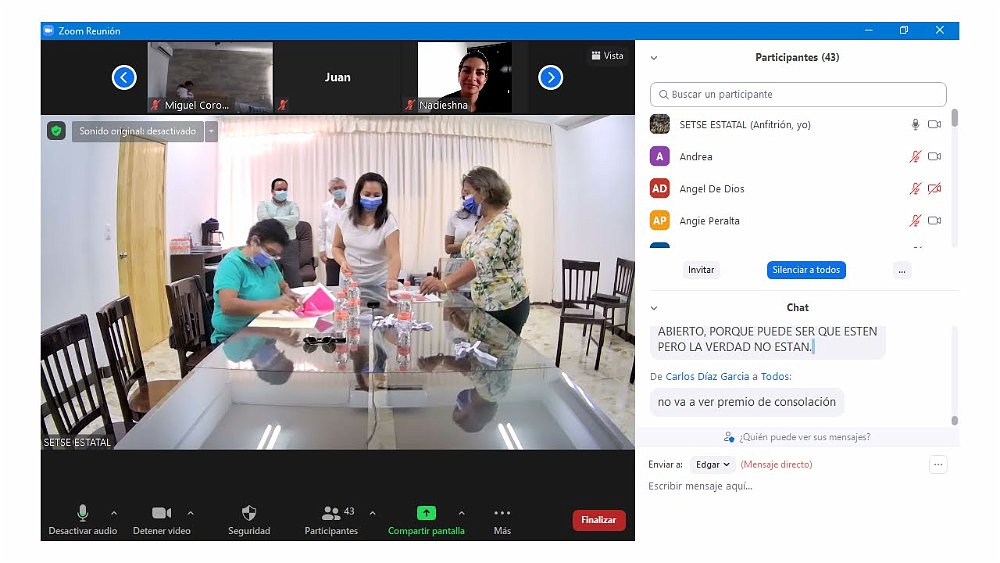
Task: Click the Buscar un participante search field
Action: pos(798,94)
